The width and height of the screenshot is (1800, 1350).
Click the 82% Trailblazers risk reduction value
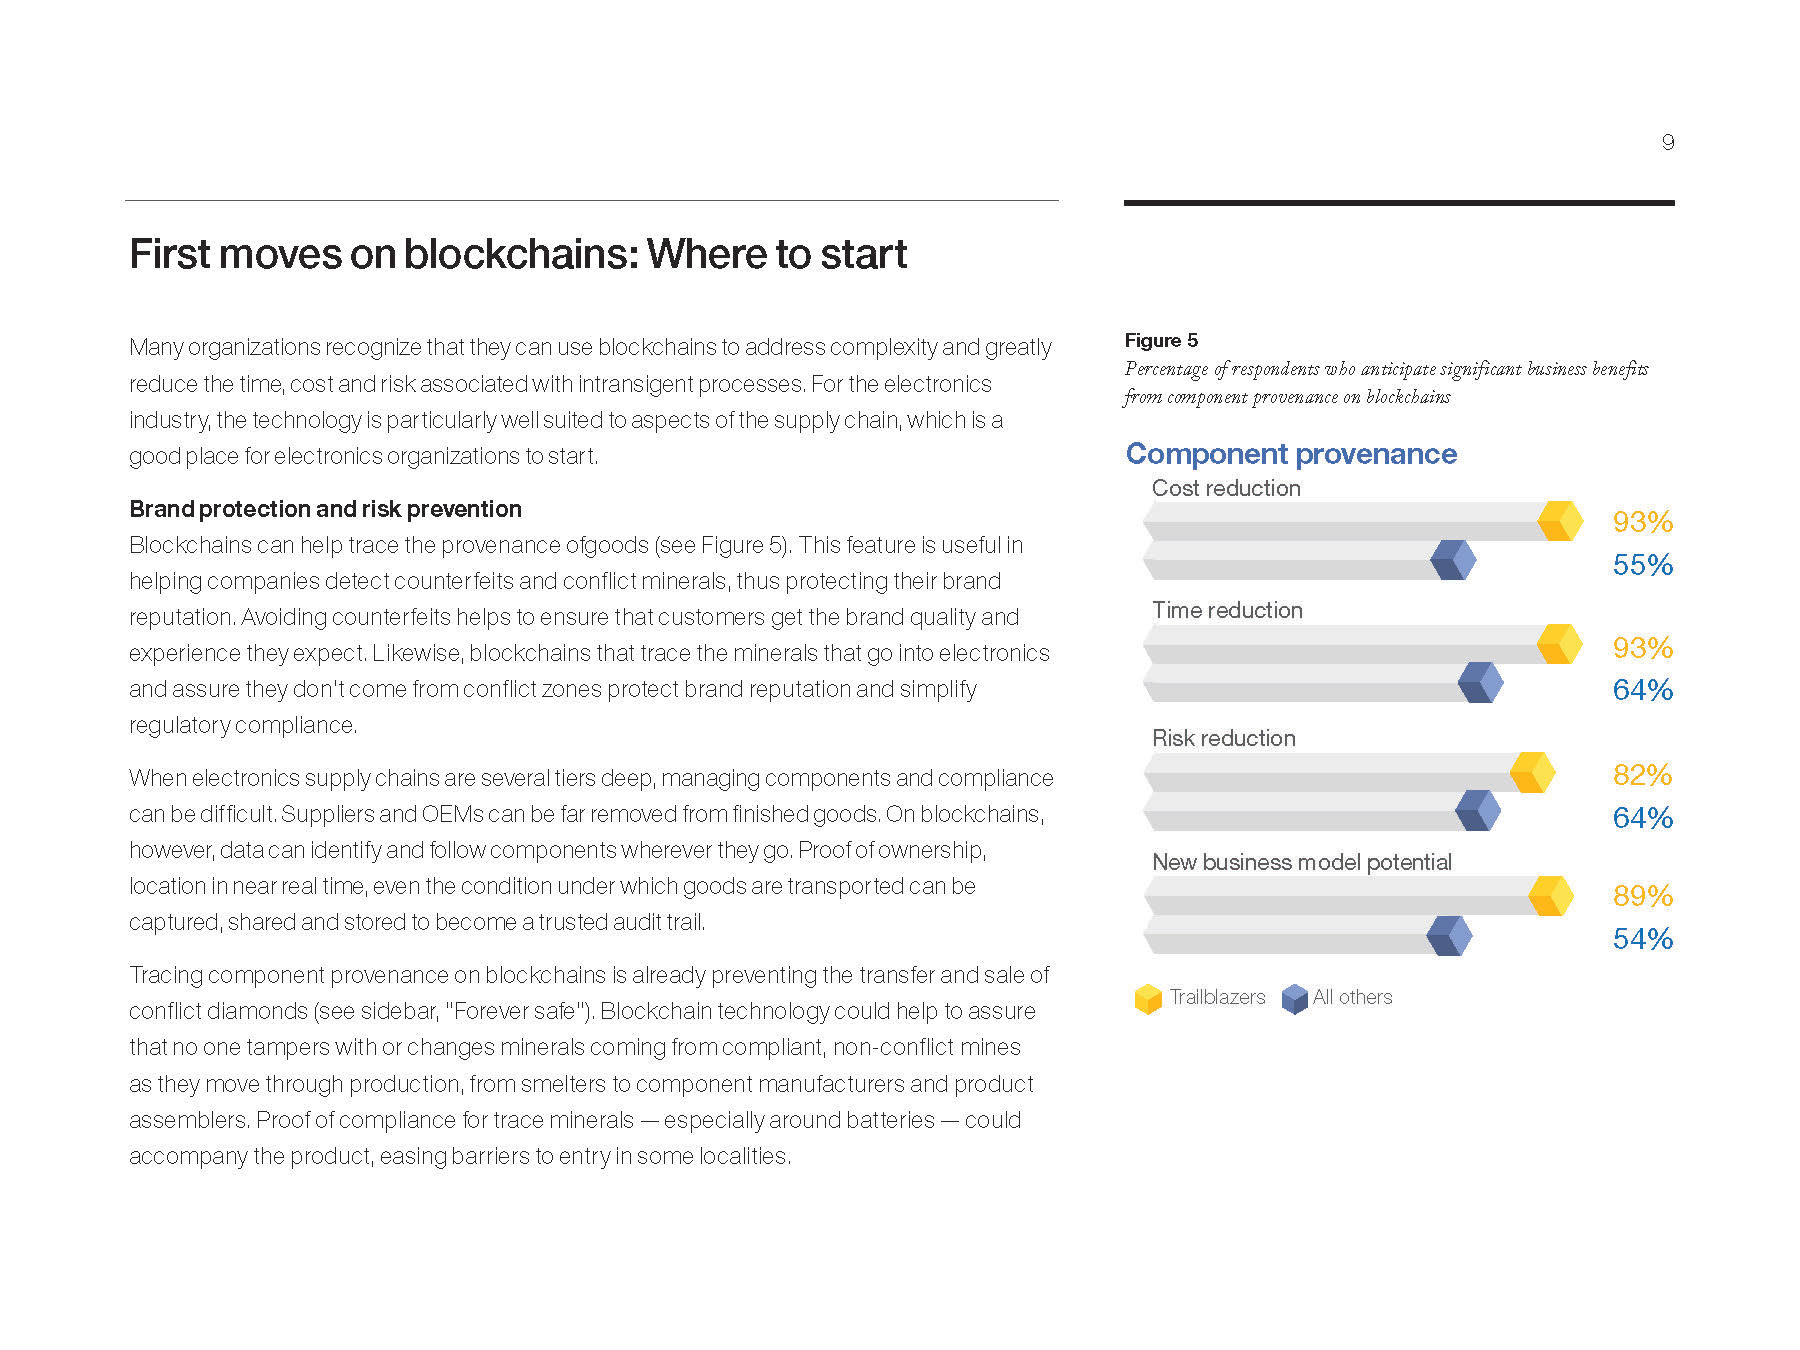pos(1642,774)
